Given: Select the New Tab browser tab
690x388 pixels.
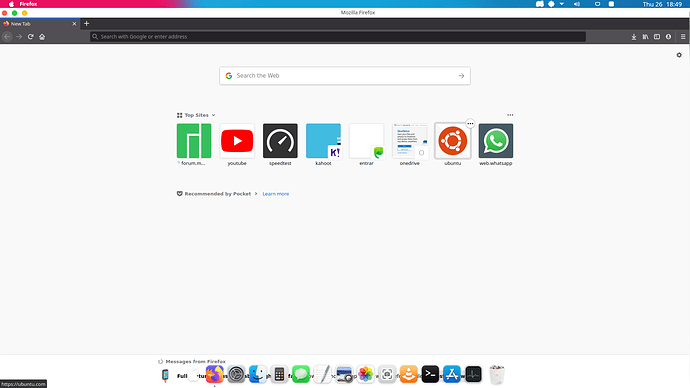Looking at the screenshot, I should pyautogui.click(x=40, y=24).
